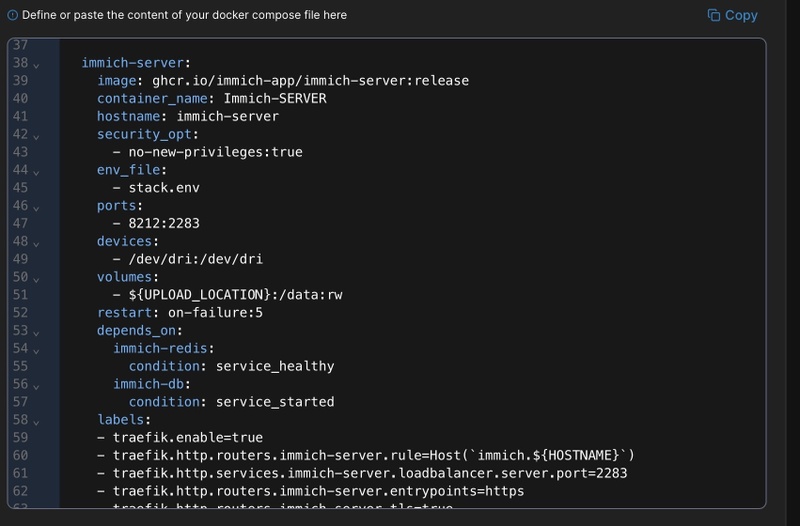The width and height of the screenshot is (800, 526).
Task: Collapse the devices section at line 48
Action: 36,243
